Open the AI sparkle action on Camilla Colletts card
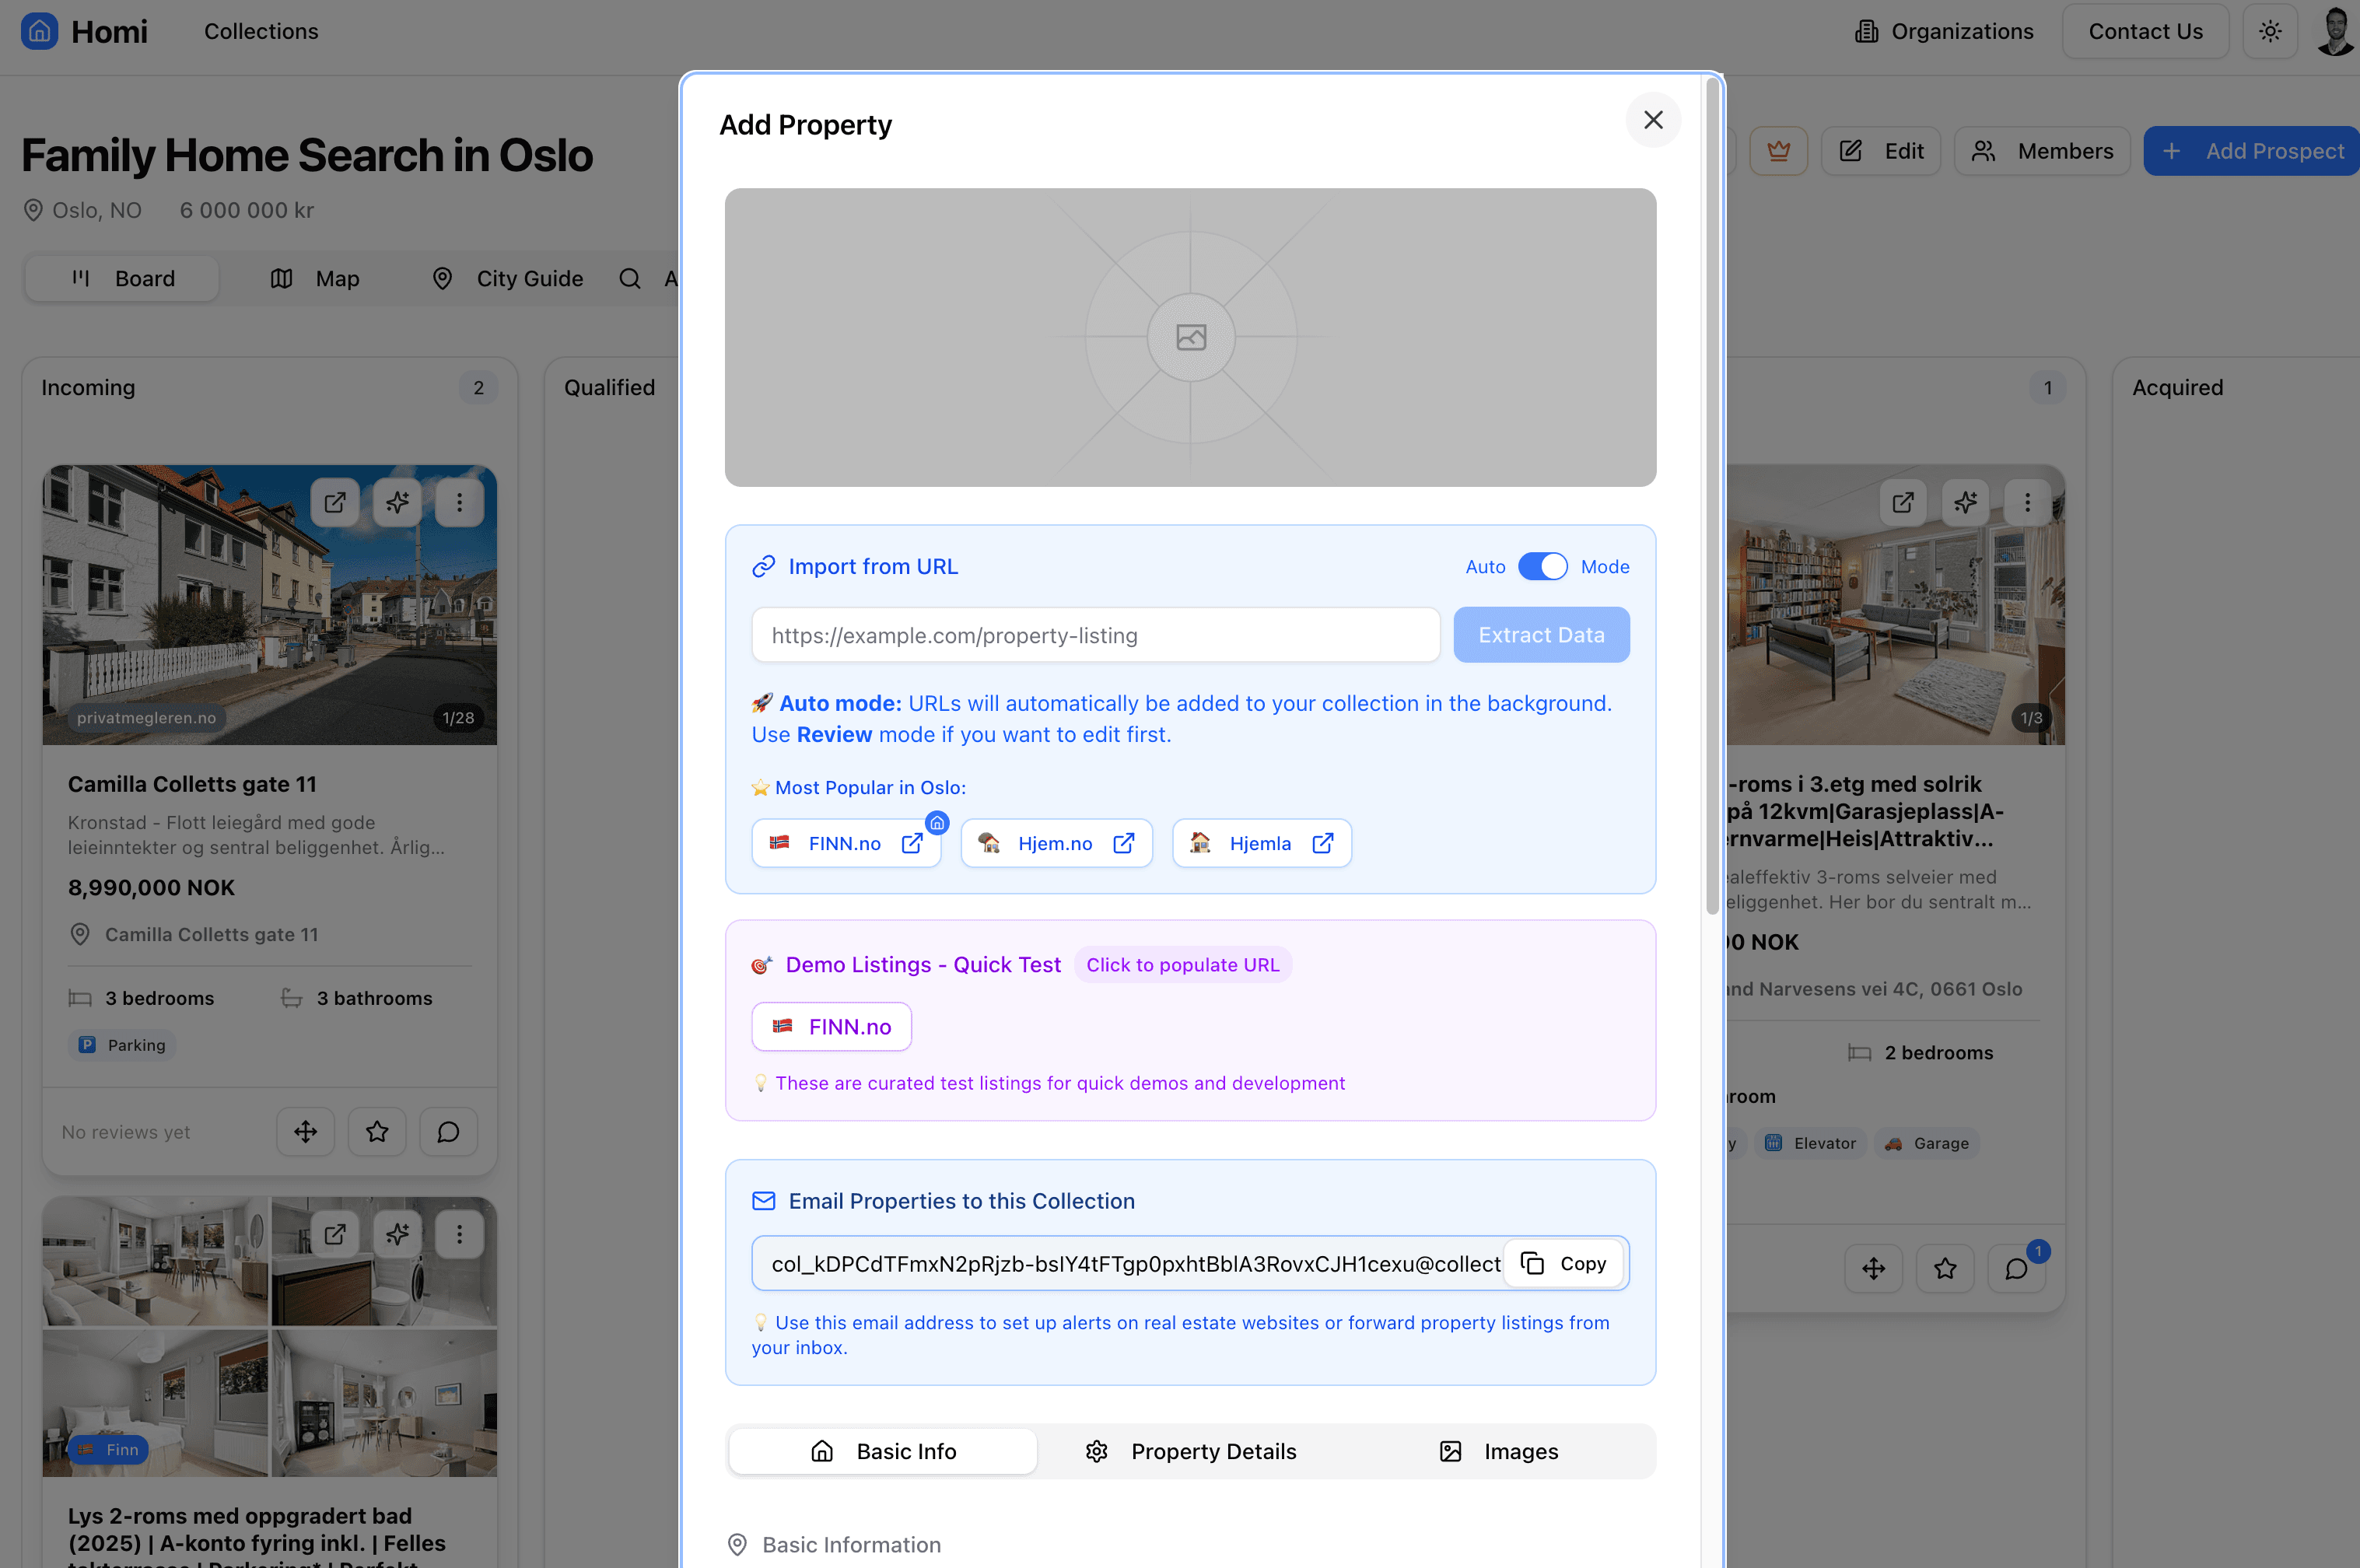This screenshot has height=1568, width=2360. [x=397, y=502]
